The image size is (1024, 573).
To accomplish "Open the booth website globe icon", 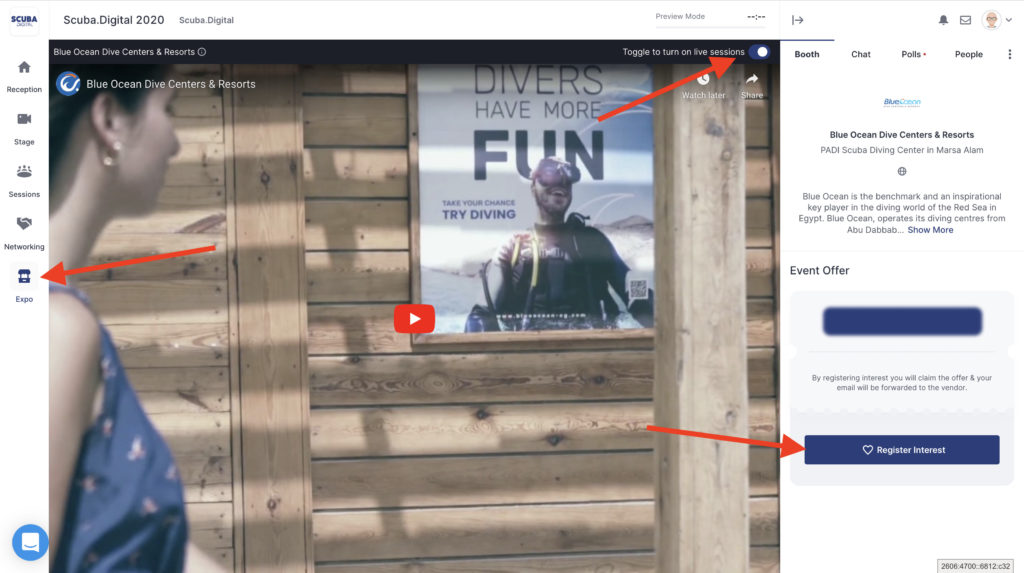I will (x=902, y=171).
